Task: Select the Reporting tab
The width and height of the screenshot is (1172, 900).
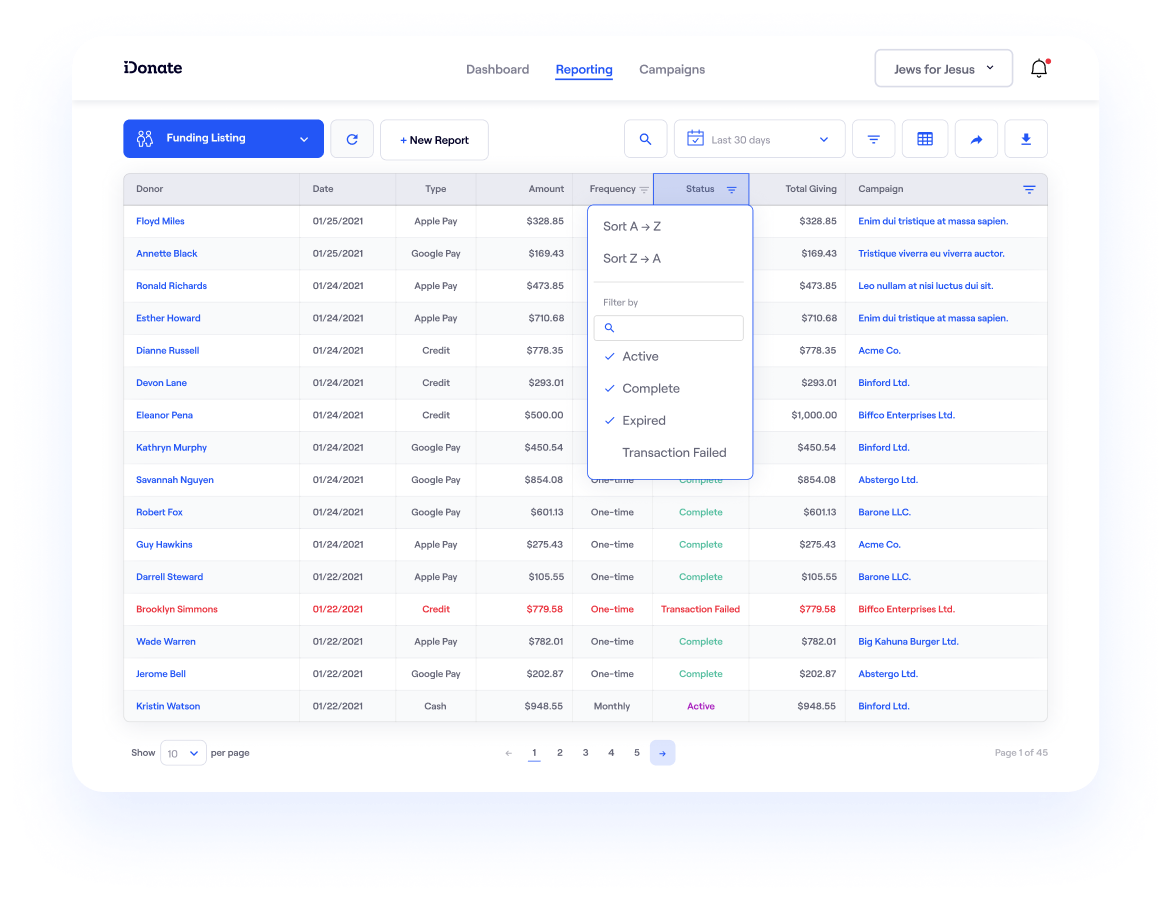Action: click(584, 70)
